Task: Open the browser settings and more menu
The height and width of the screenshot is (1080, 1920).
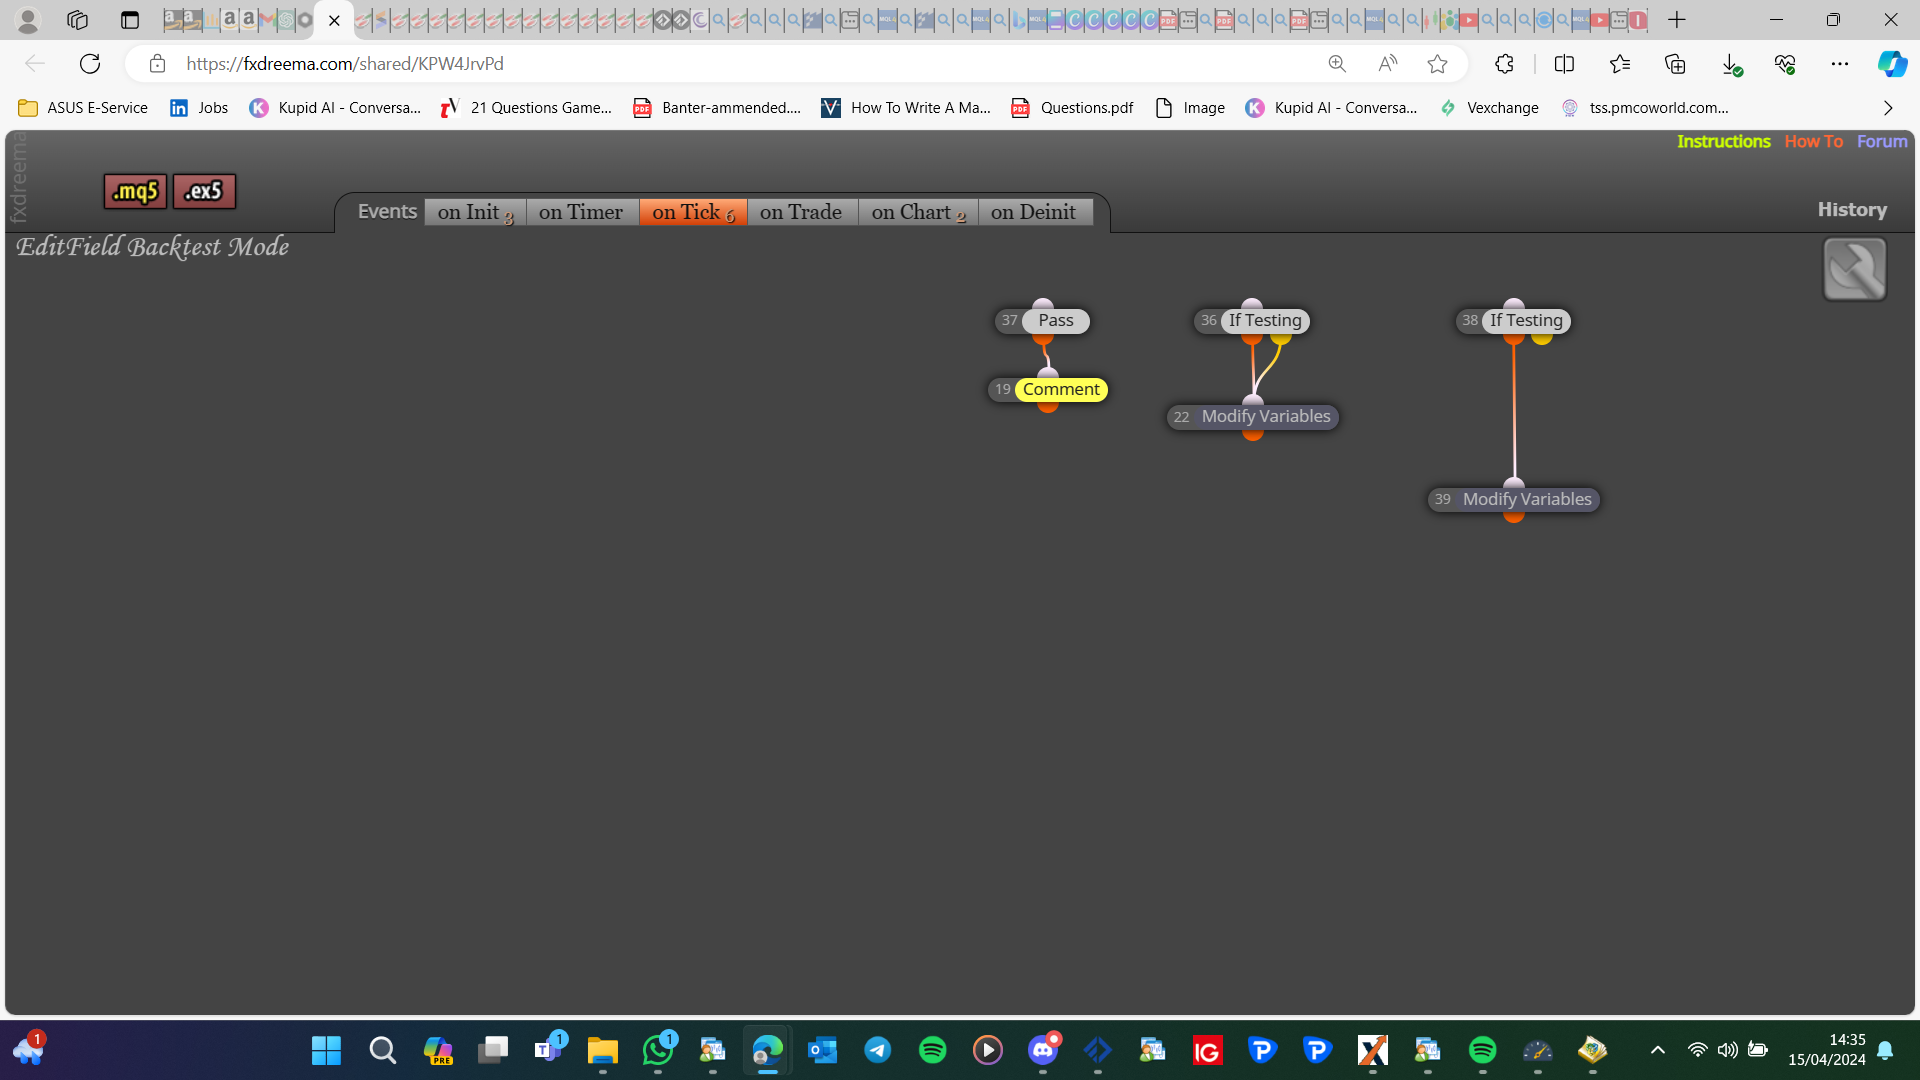Action: click(1840, 64)
